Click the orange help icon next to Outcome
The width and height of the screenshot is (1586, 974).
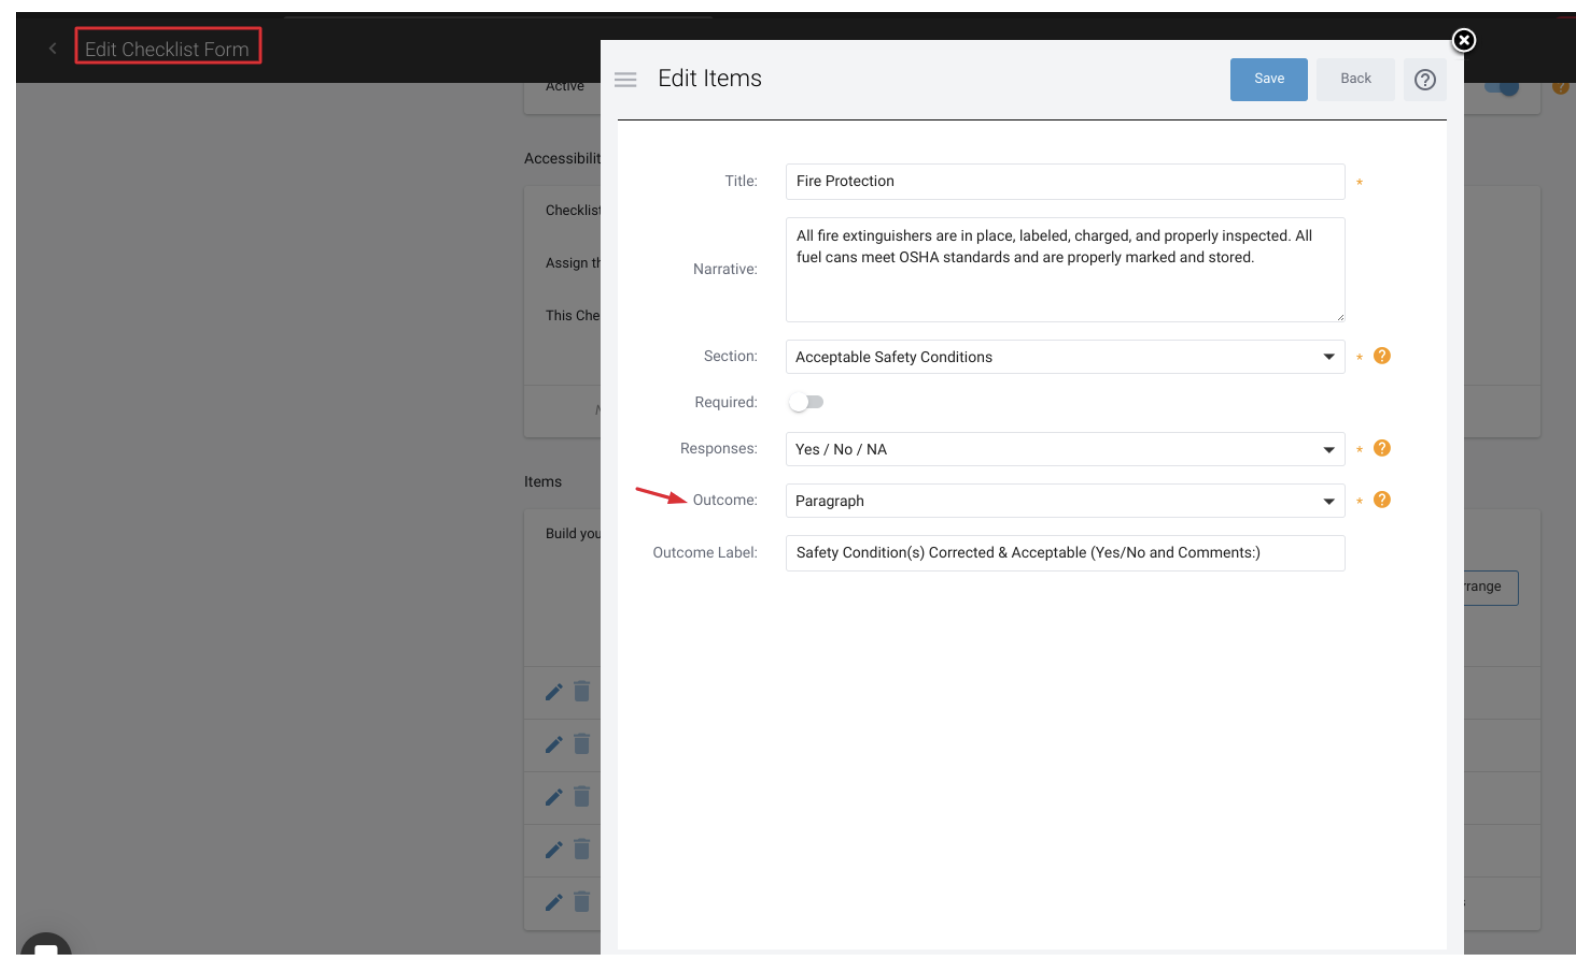(x=1382, y=500)
